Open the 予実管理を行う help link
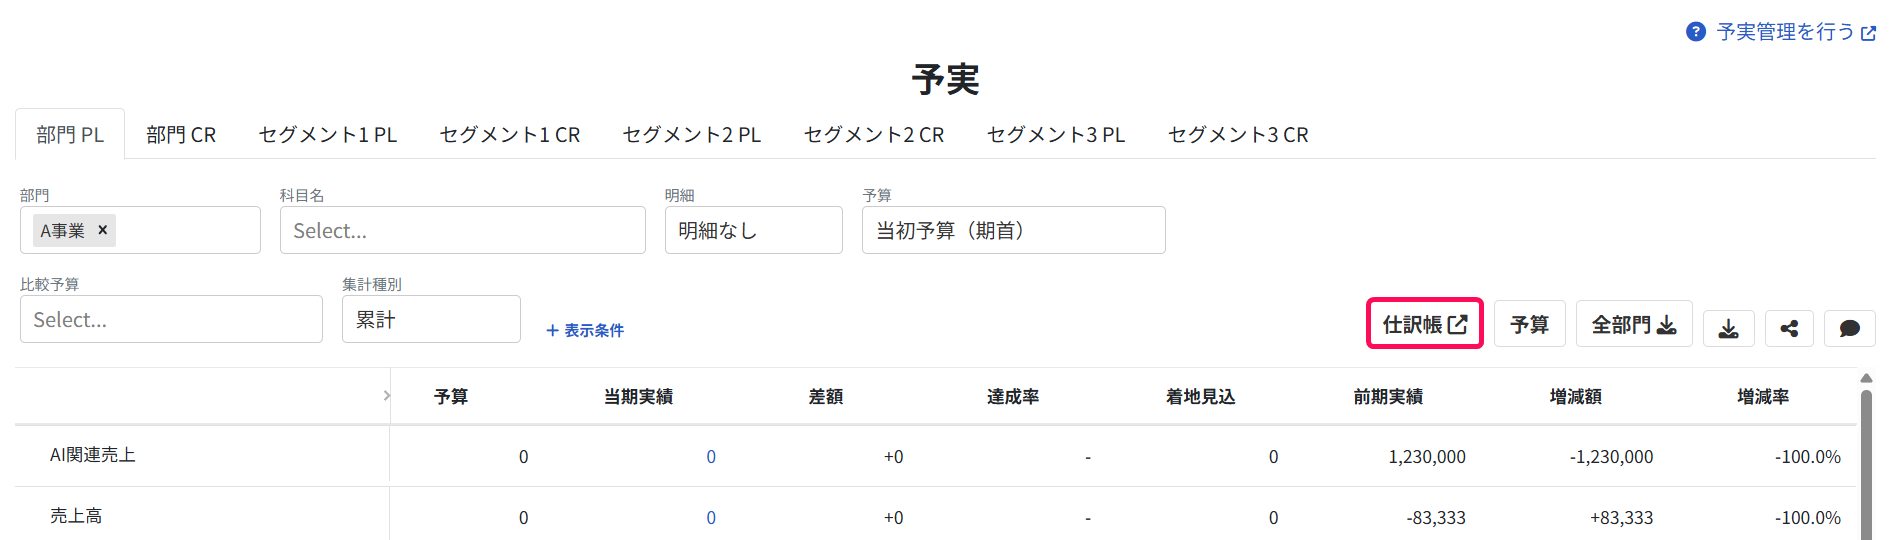 pyautogui.click(x=1796, y=32)
